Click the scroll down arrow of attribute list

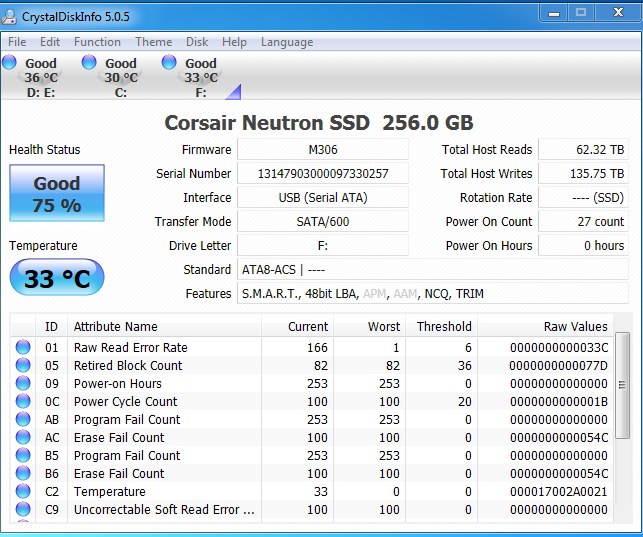622,513
